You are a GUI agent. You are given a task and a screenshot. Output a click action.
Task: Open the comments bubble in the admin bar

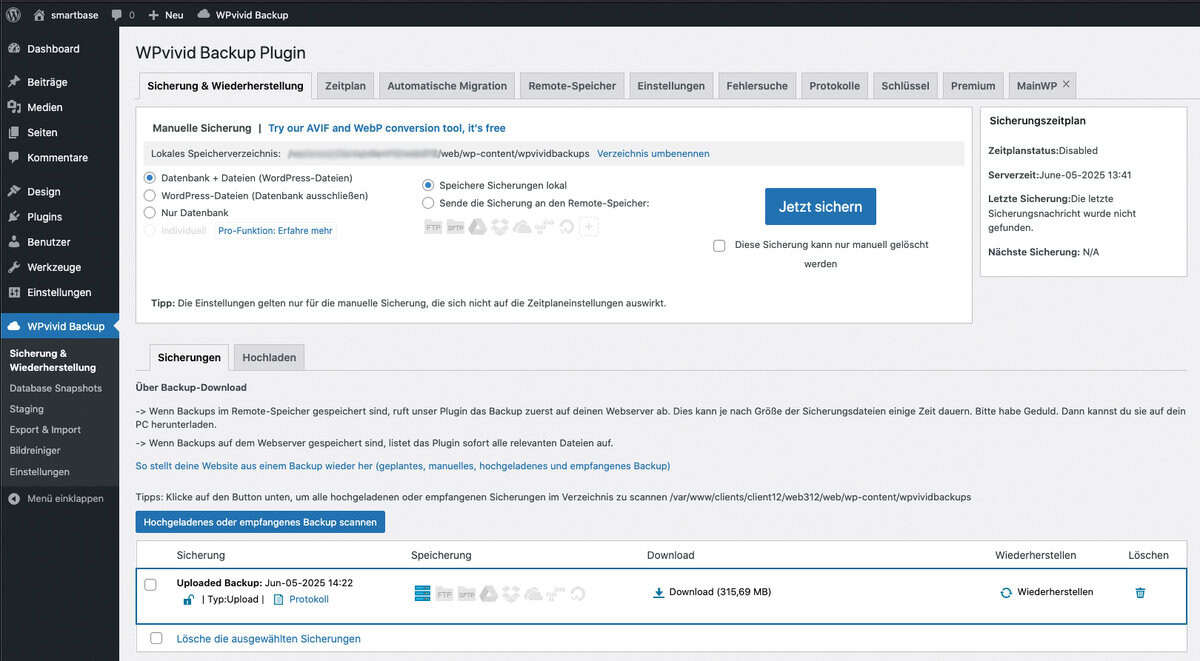(123, 15)
